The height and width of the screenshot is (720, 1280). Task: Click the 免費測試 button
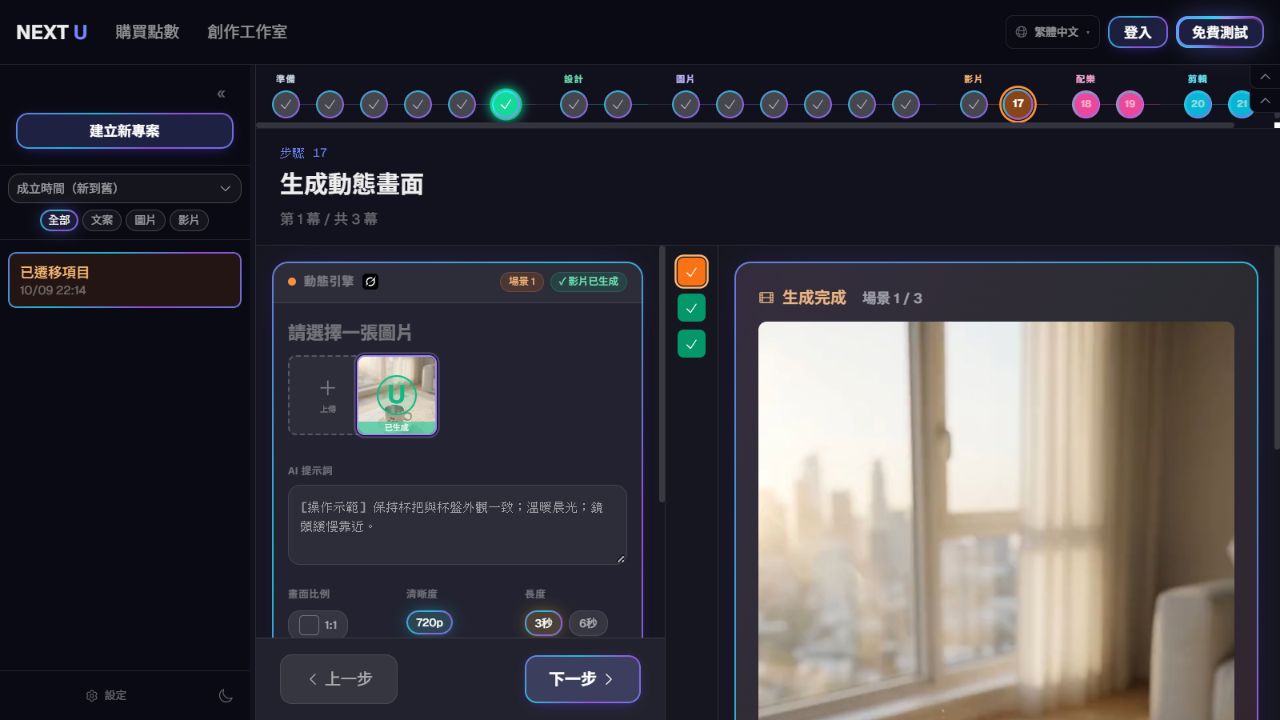click(1220, 32)
